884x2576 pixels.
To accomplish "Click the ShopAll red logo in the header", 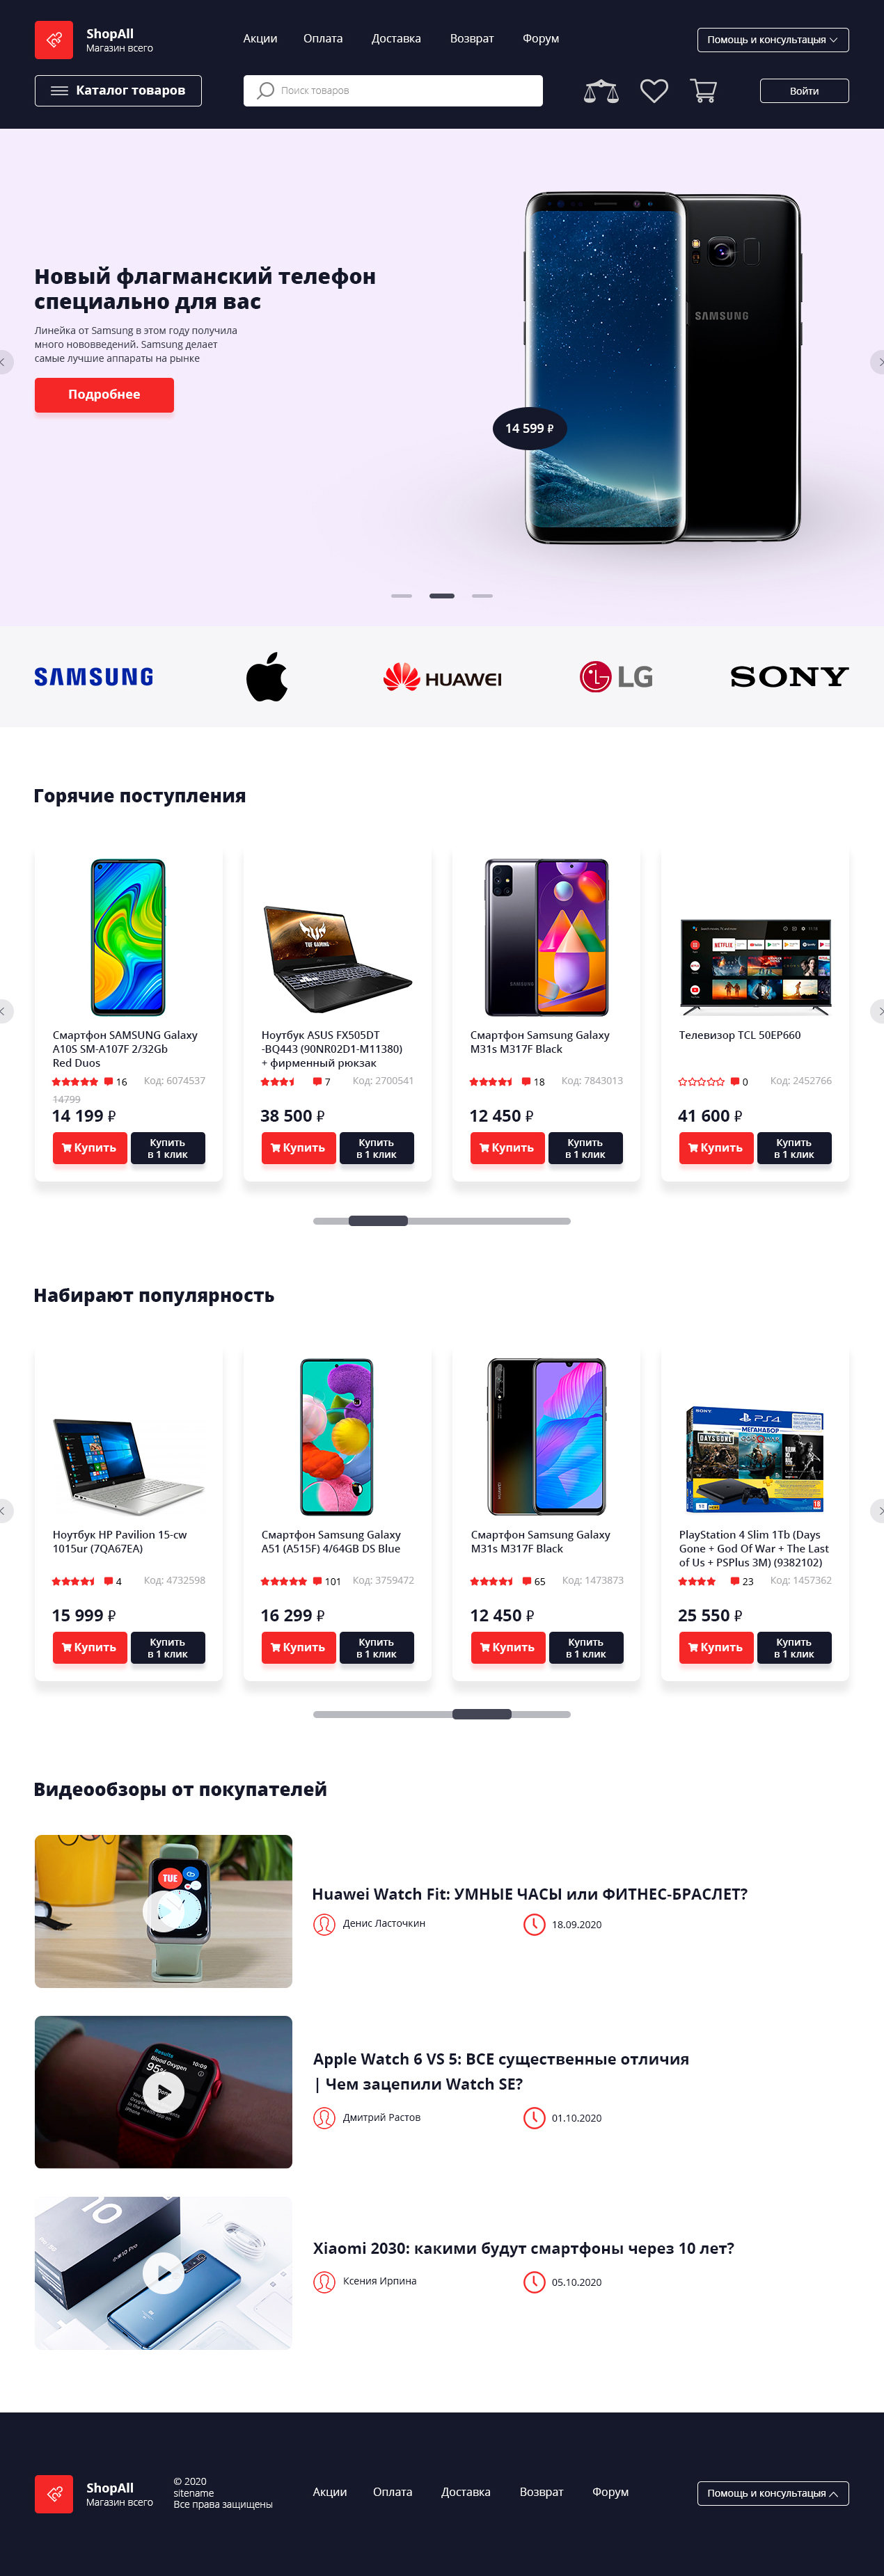I will 54,40.
